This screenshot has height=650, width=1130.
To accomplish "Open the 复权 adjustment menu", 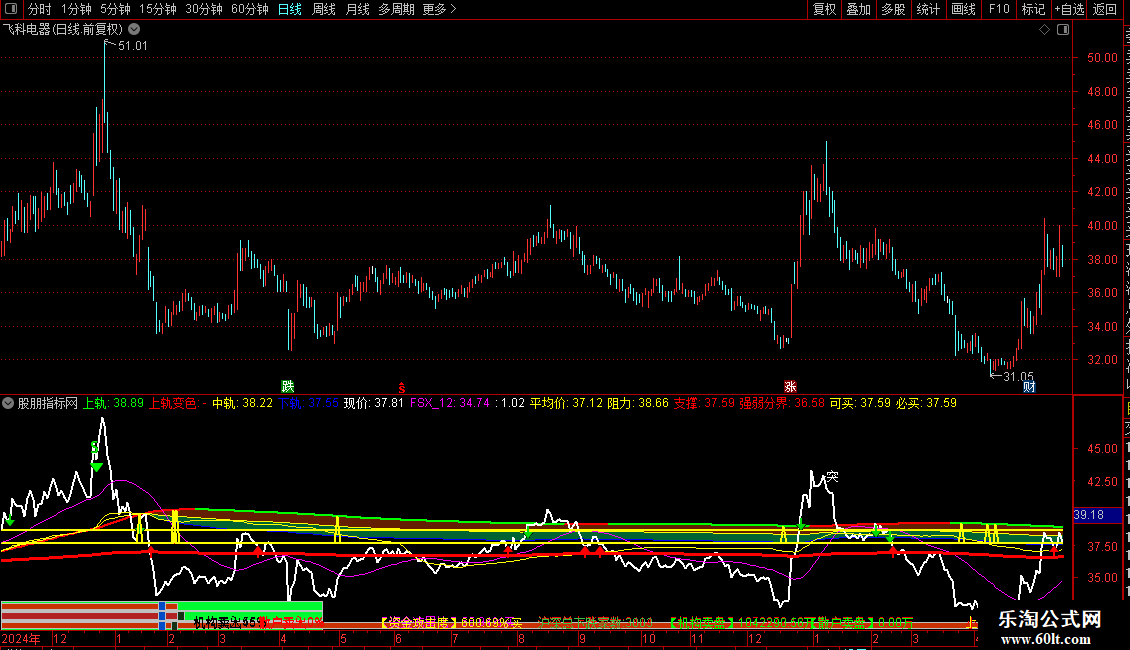I will [824, 9].
